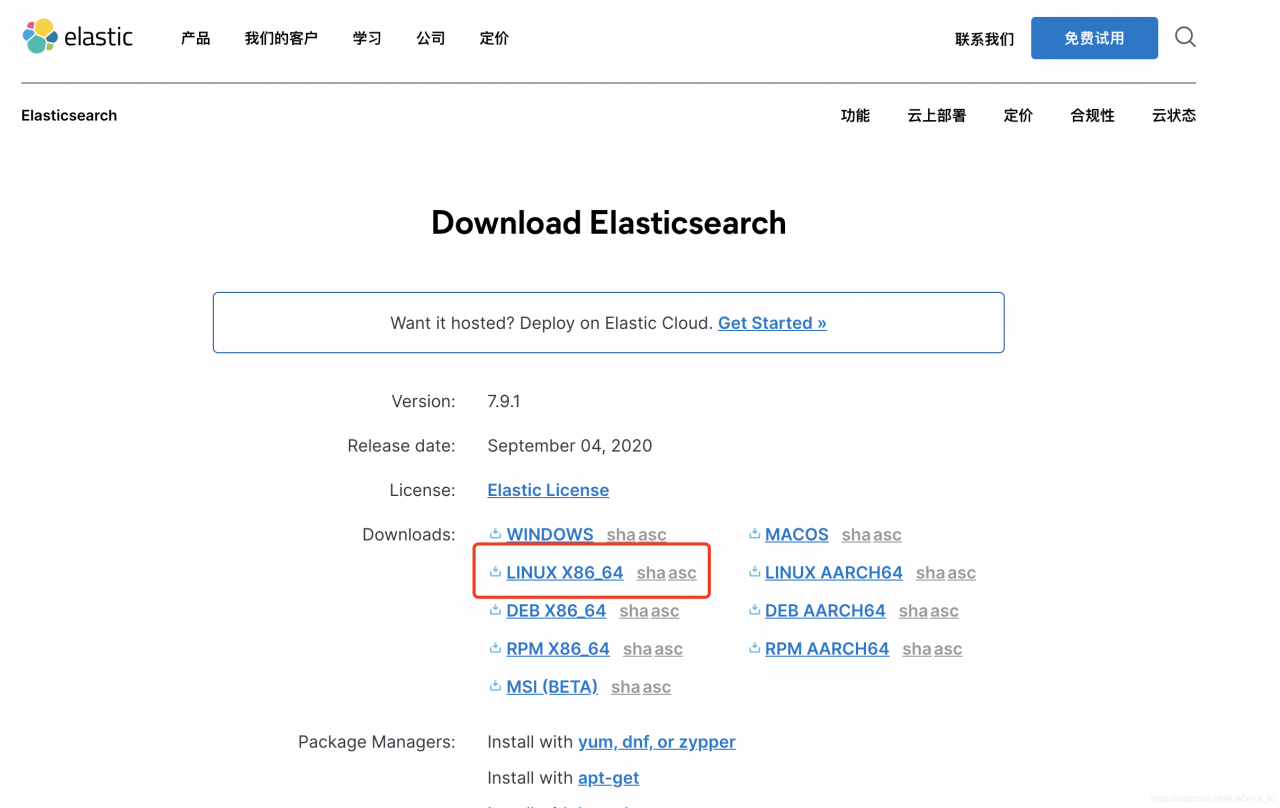
Task: Open the Elastic License link
Action: coord(548,490)
